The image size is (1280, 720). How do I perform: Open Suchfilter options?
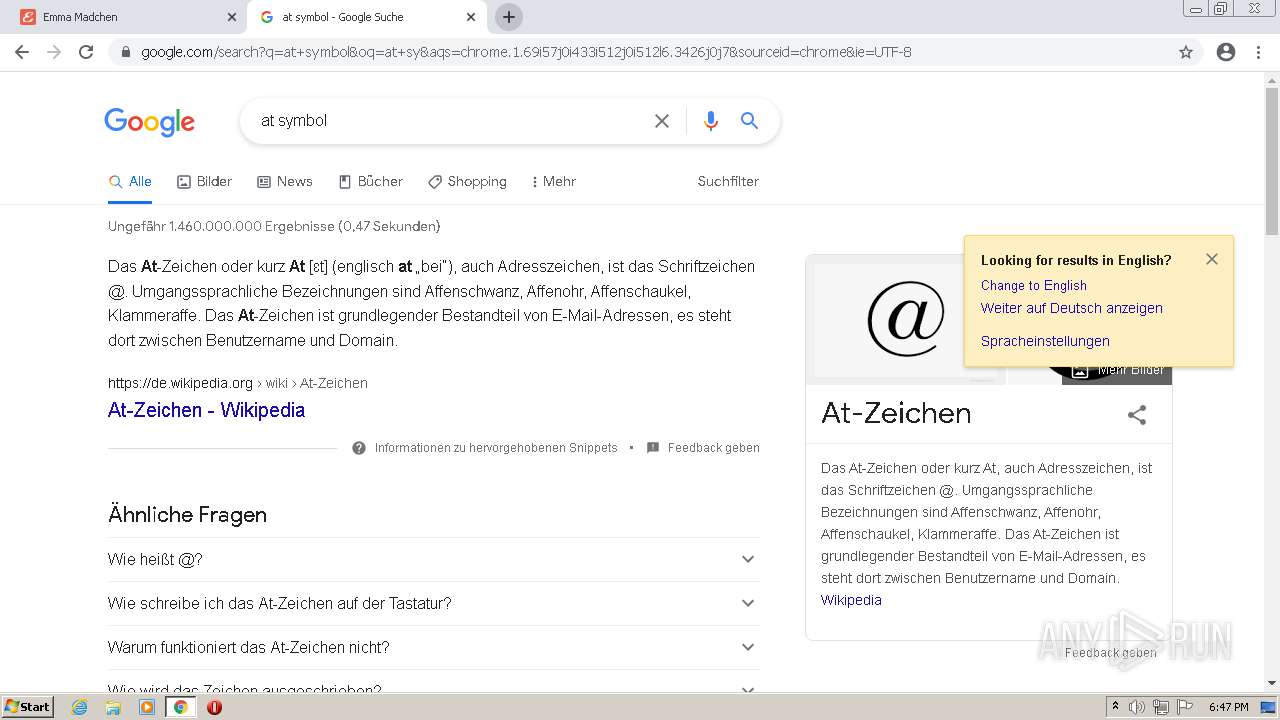tap(728, 182)
